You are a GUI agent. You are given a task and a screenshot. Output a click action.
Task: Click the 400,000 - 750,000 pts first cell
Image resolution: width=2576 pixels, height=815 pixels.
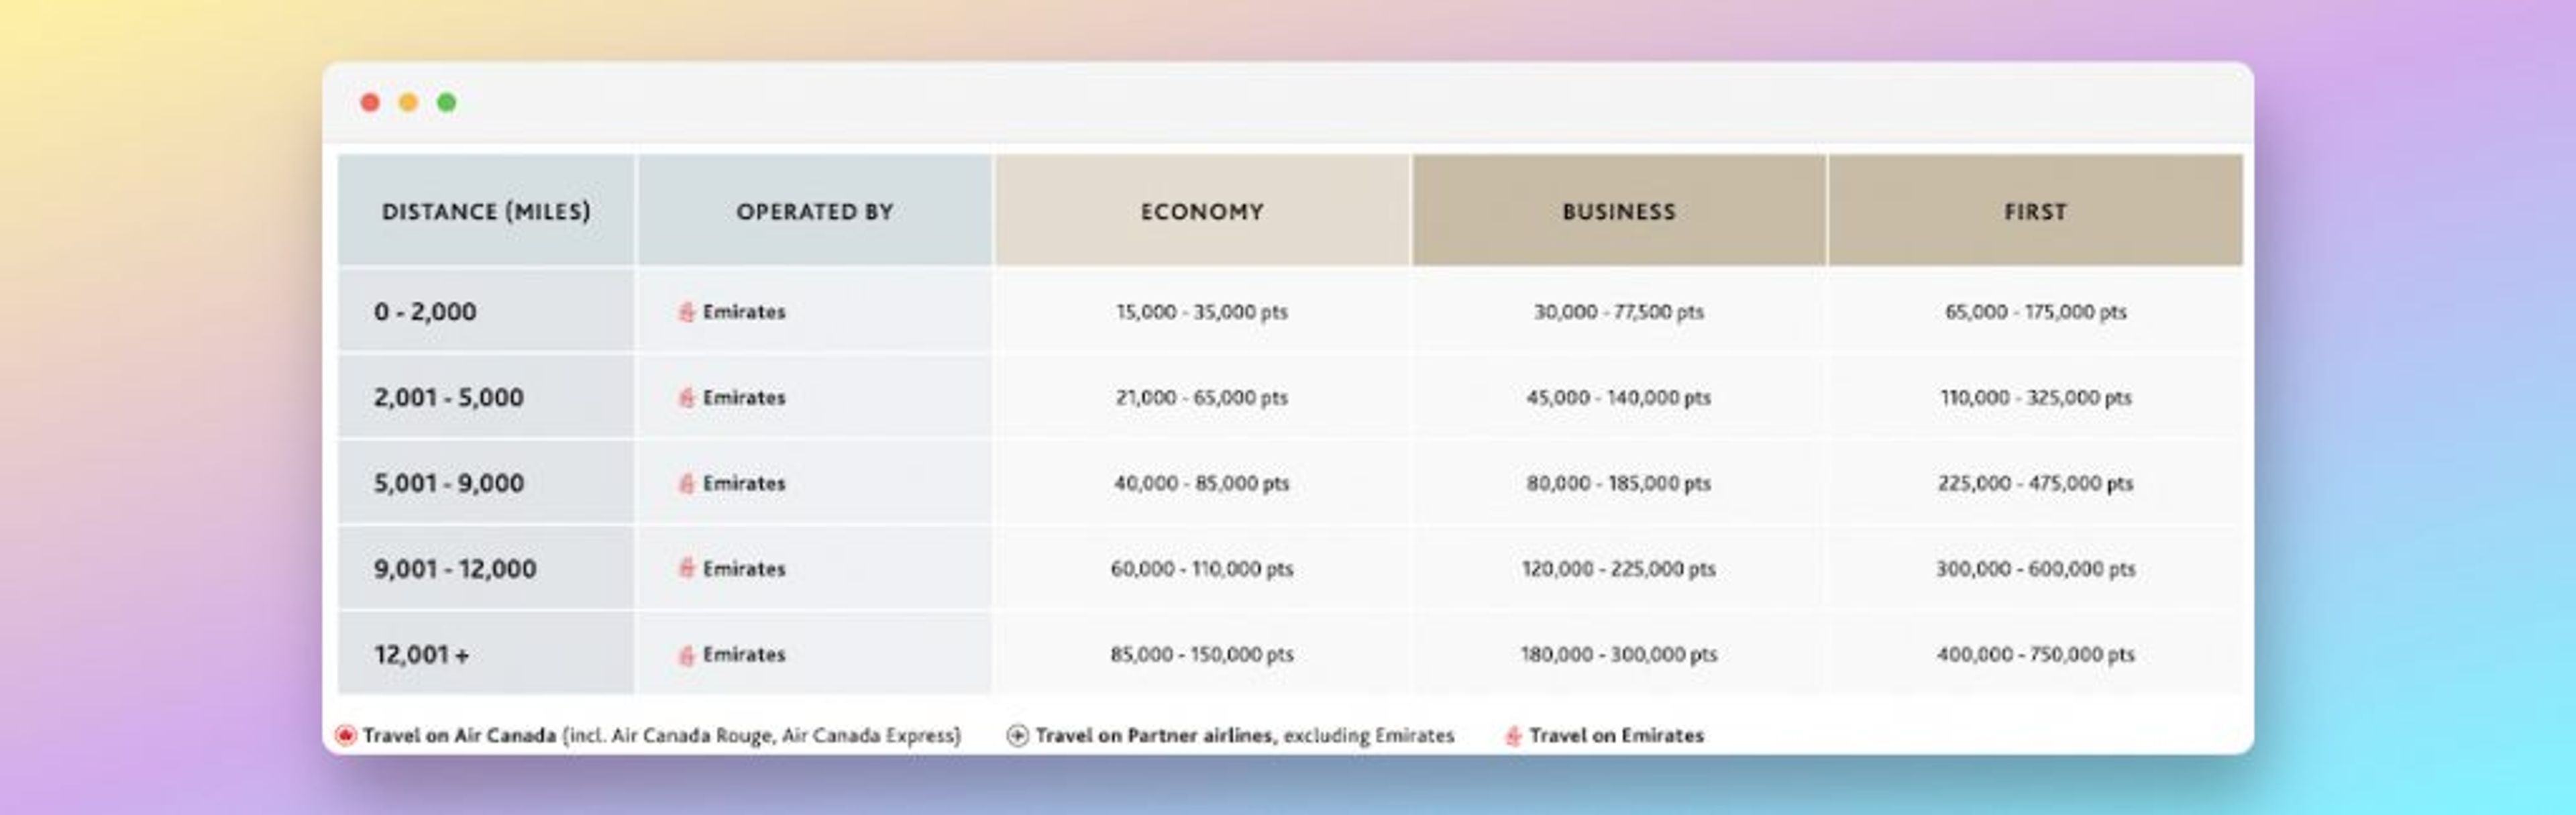point(2035,655)
